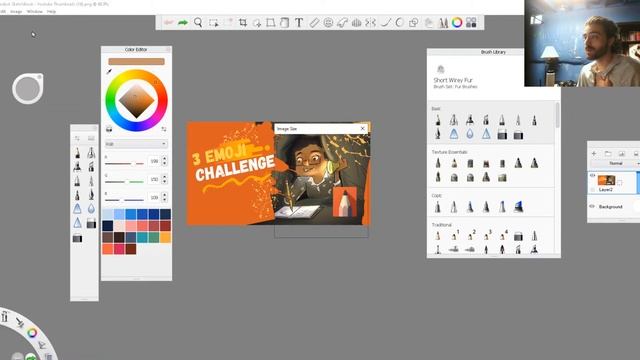Pick the eyedropper in the Color Editor
This screenshot has height=360, width=640.
[109, 71]
